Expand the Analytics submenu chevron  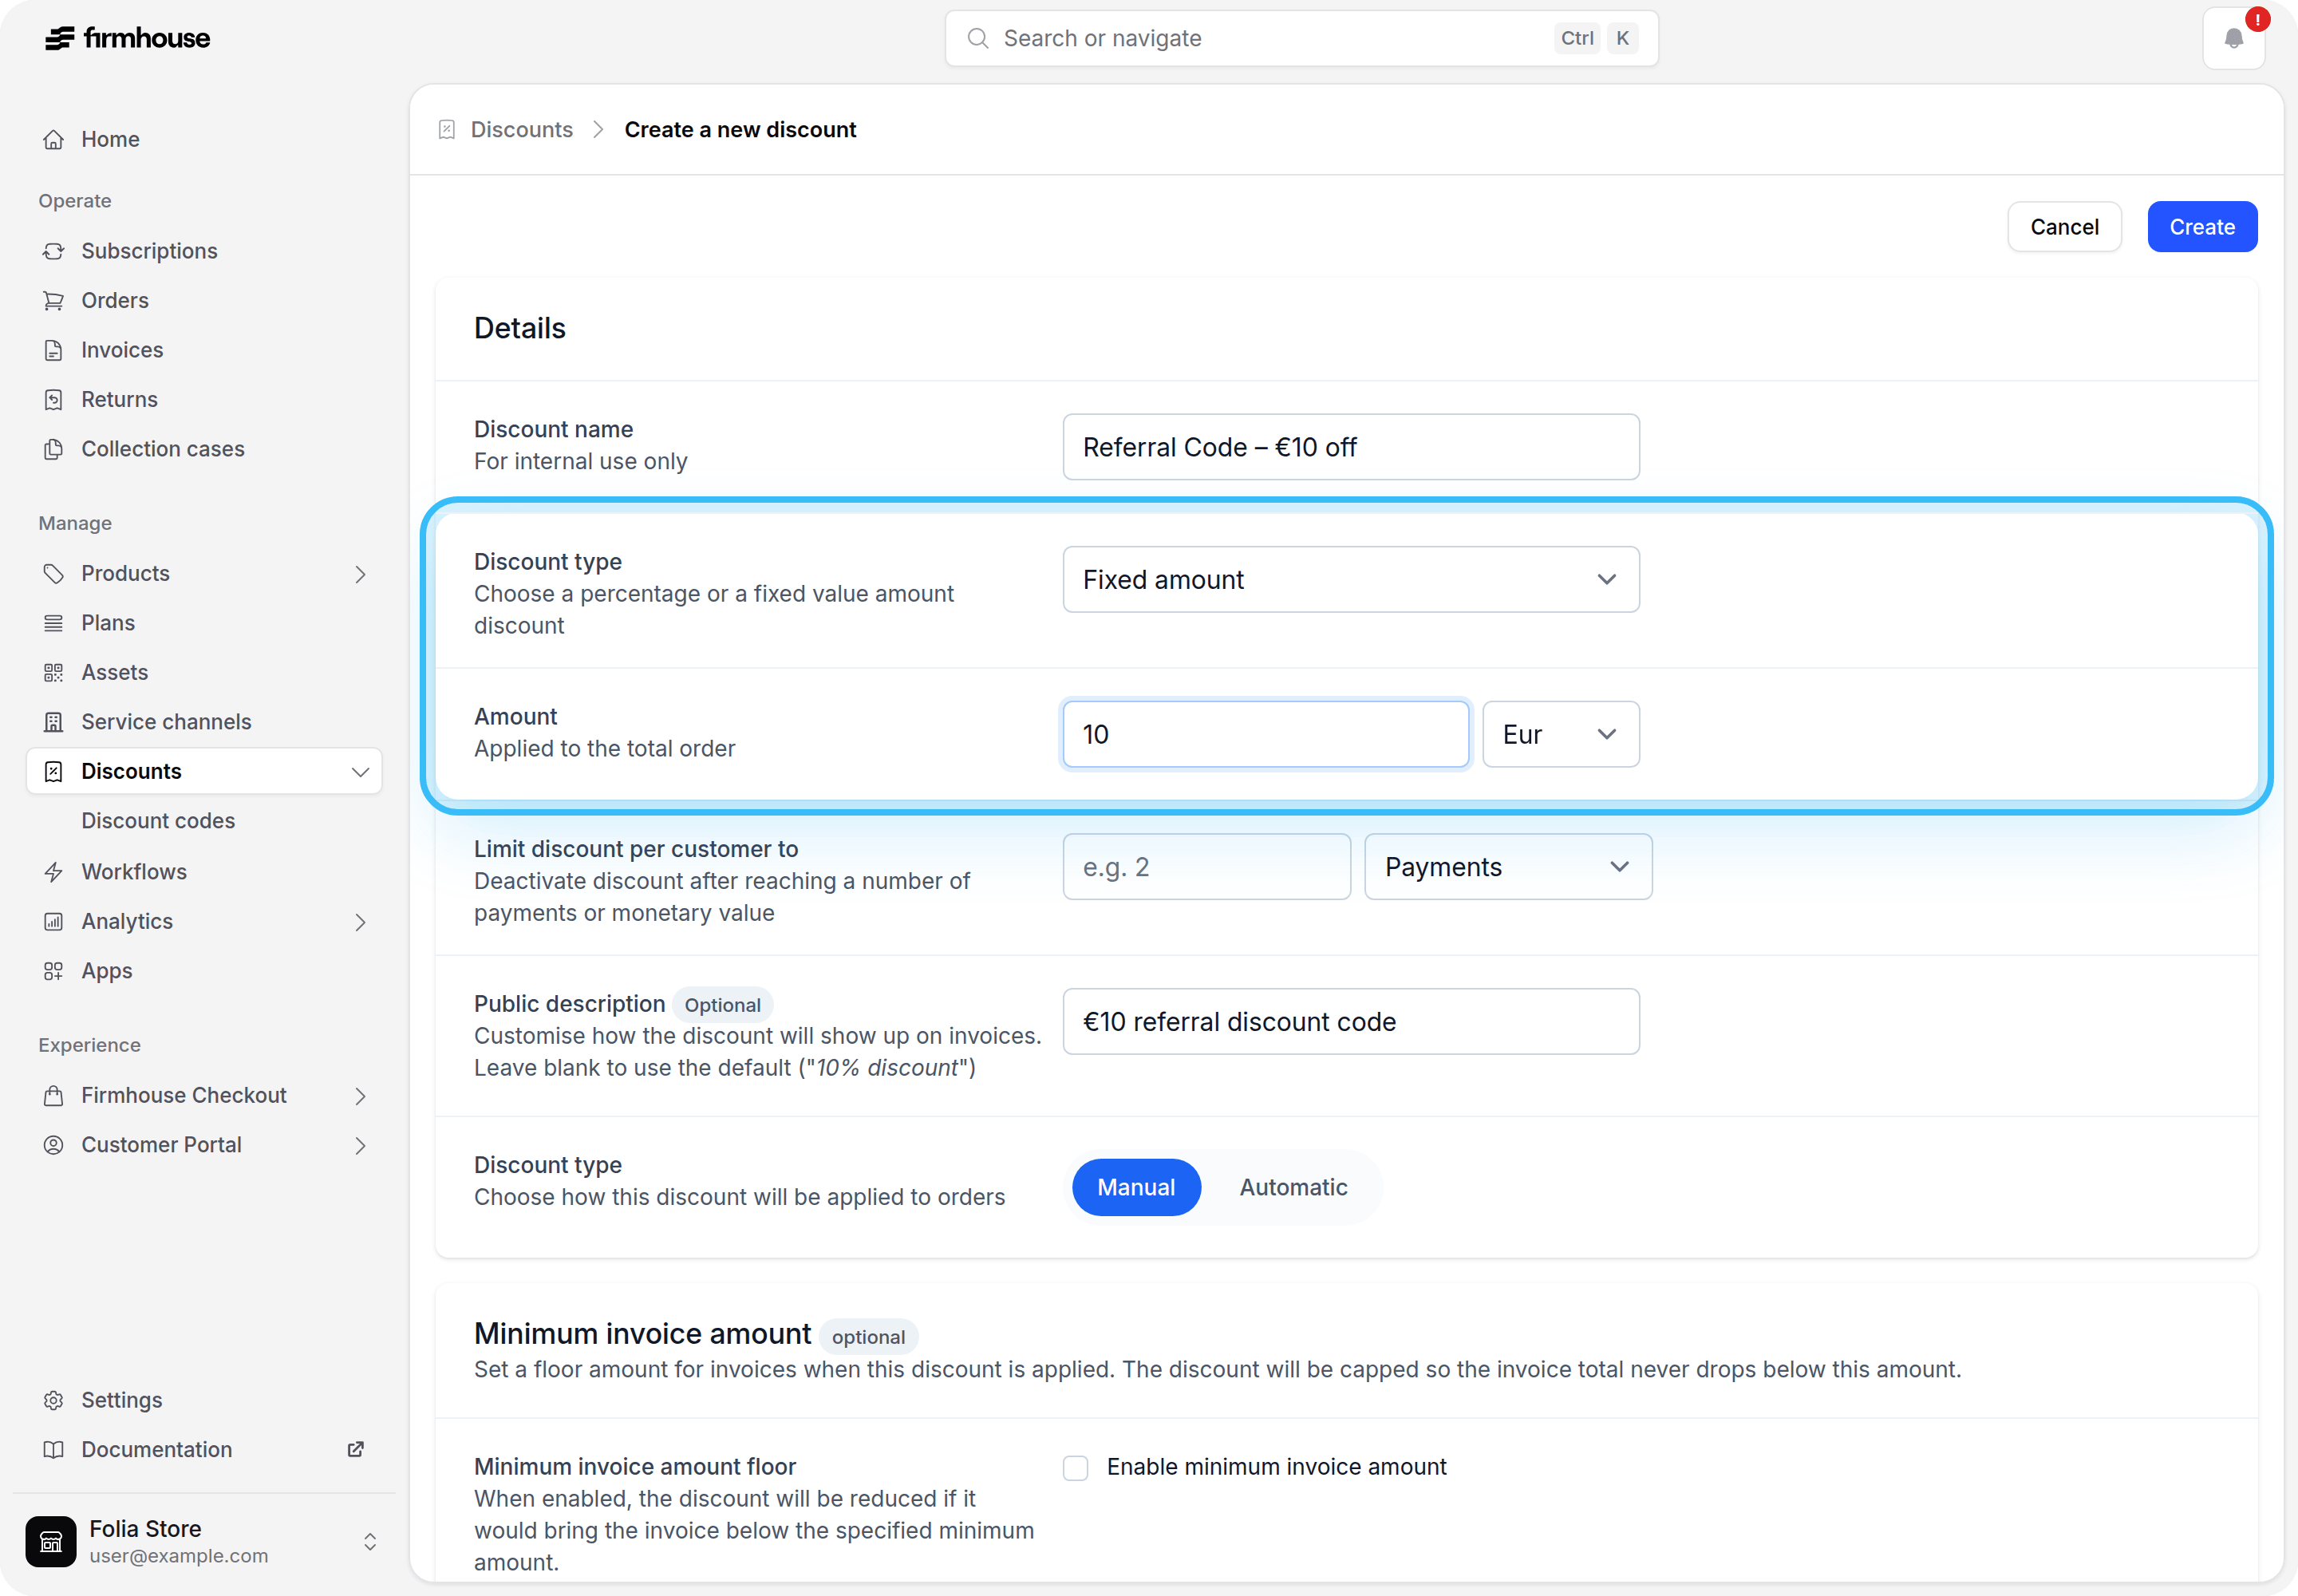coord(361,922)
